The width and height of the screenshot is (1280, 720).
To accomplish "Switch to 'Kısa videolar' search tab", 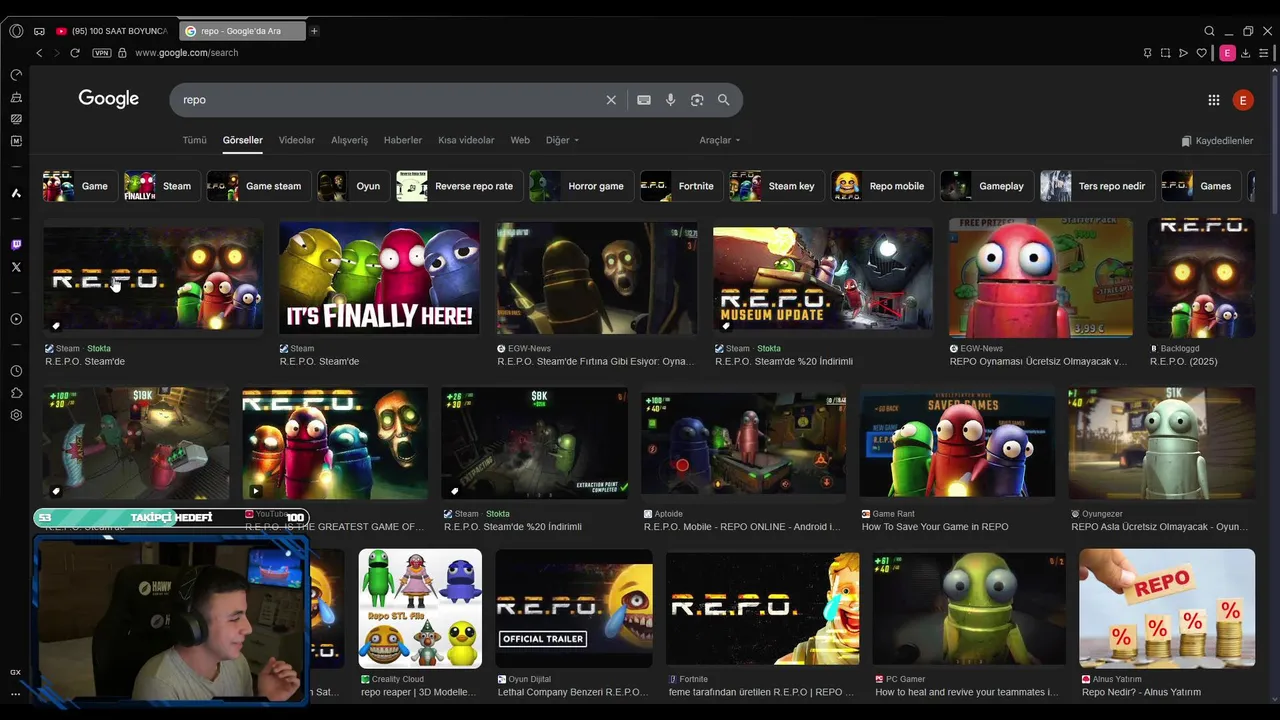I will click(x=466, y=140).
